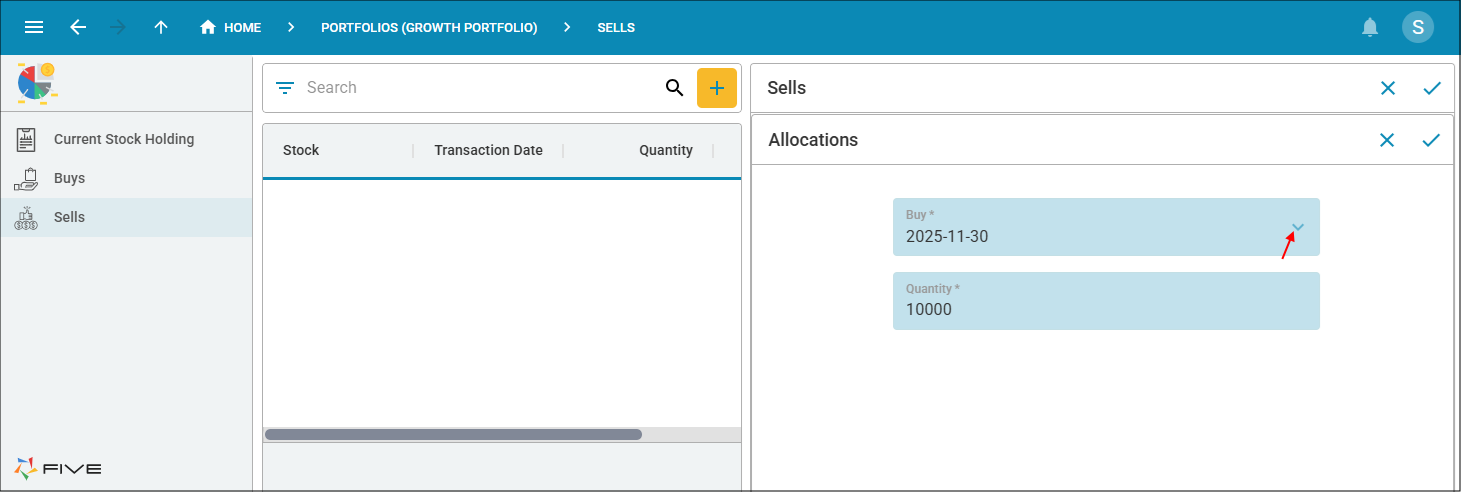Click into the Search field
1461x492 pixels.
tap(480, 88)
